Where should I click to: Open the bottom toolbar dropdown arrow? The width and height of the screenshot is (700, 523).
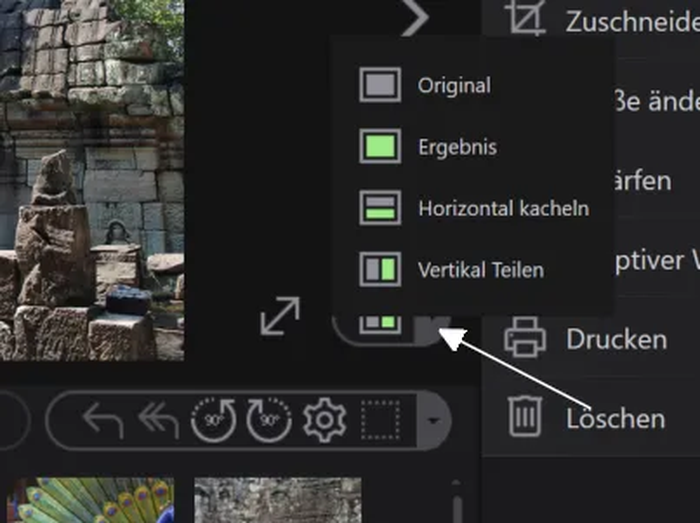433,420
